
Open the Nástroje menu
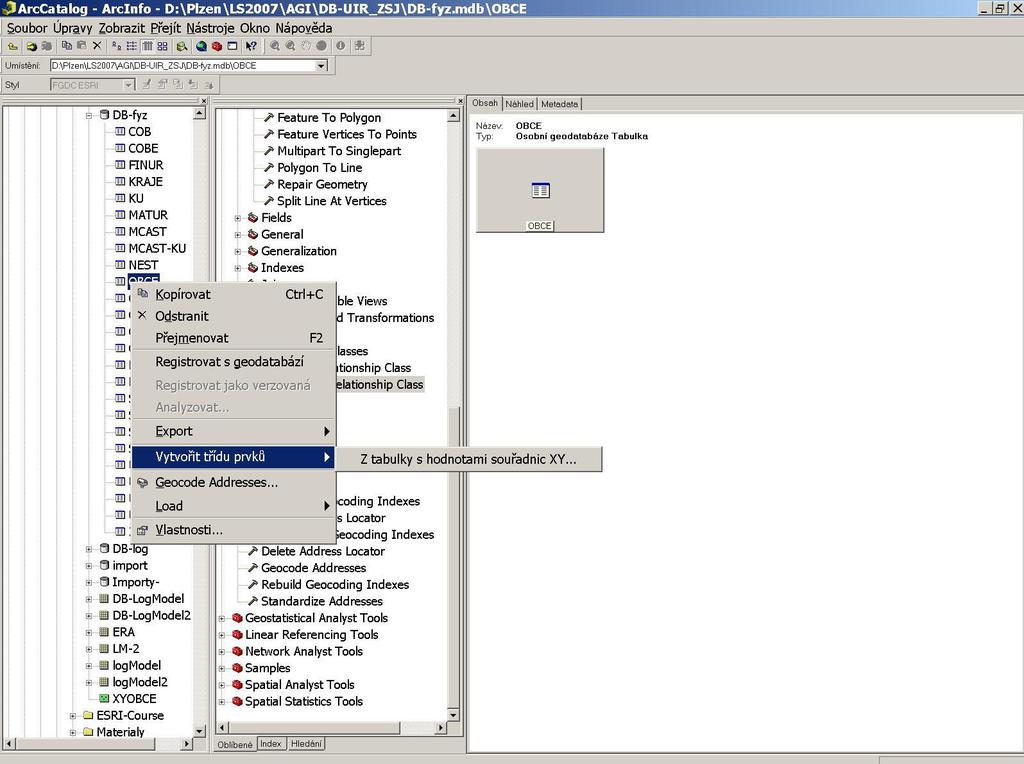tap(210, 28)
